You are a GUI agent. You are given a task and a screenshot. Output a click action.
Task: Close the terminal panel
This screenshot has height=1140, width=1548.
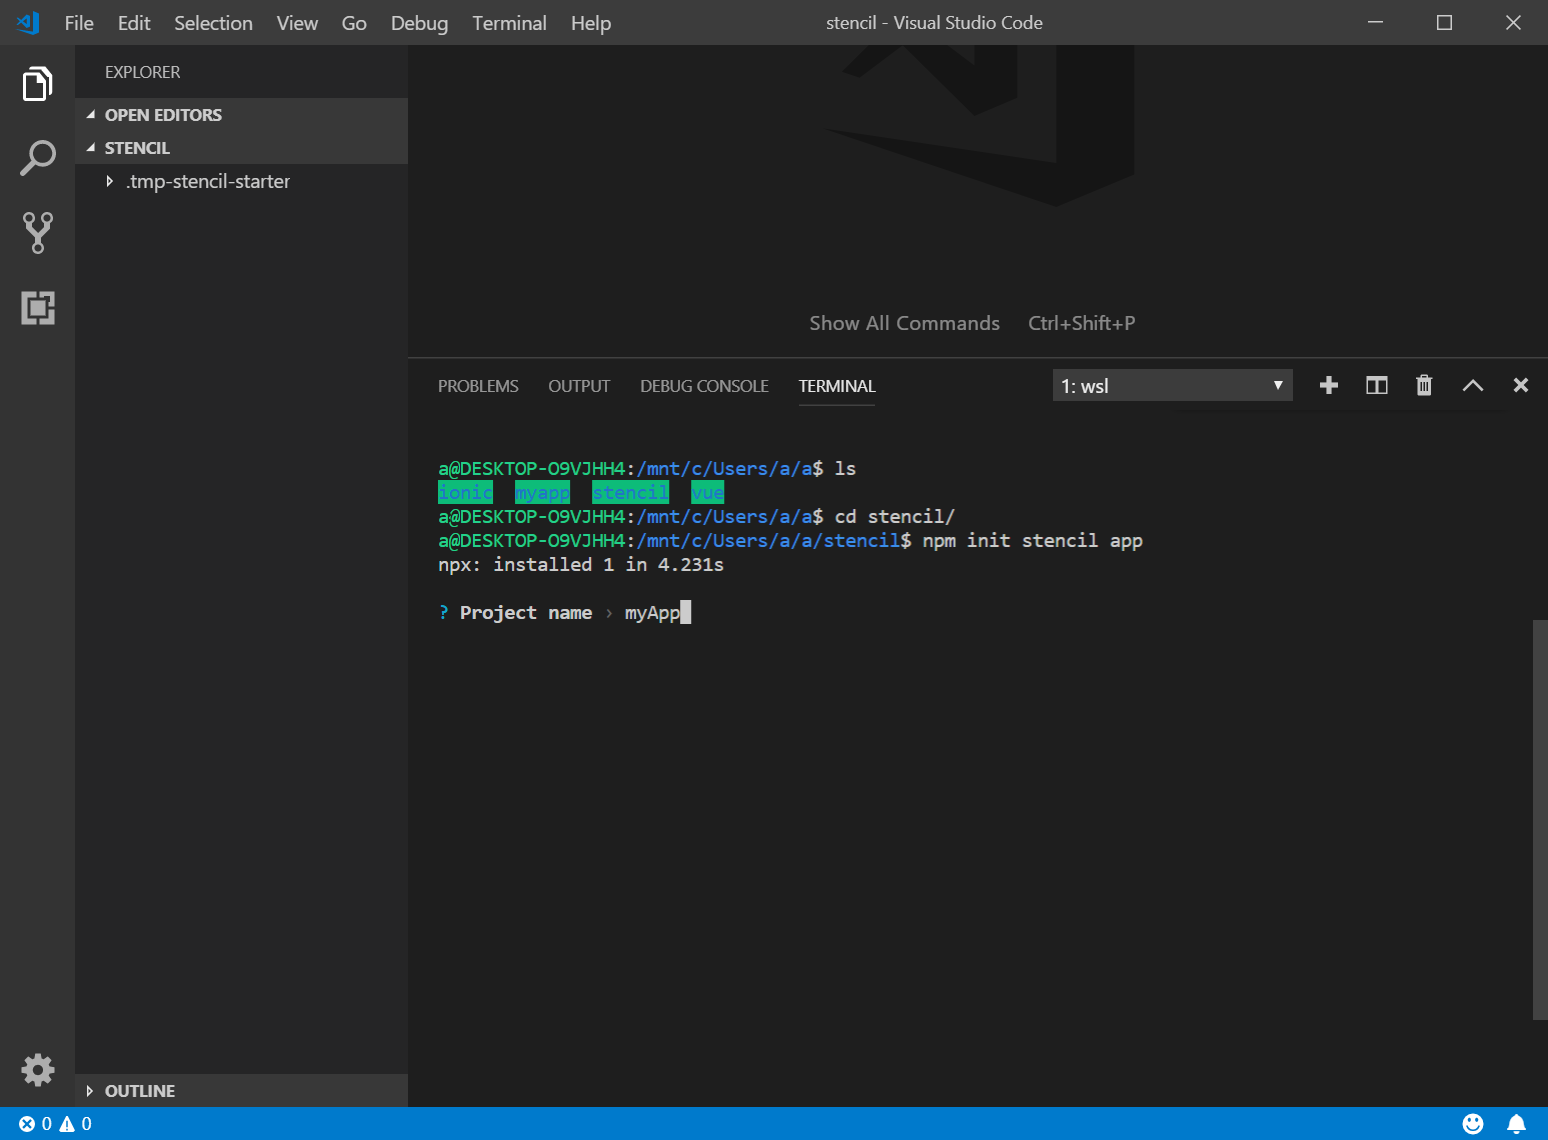(x=1520, y=386)
